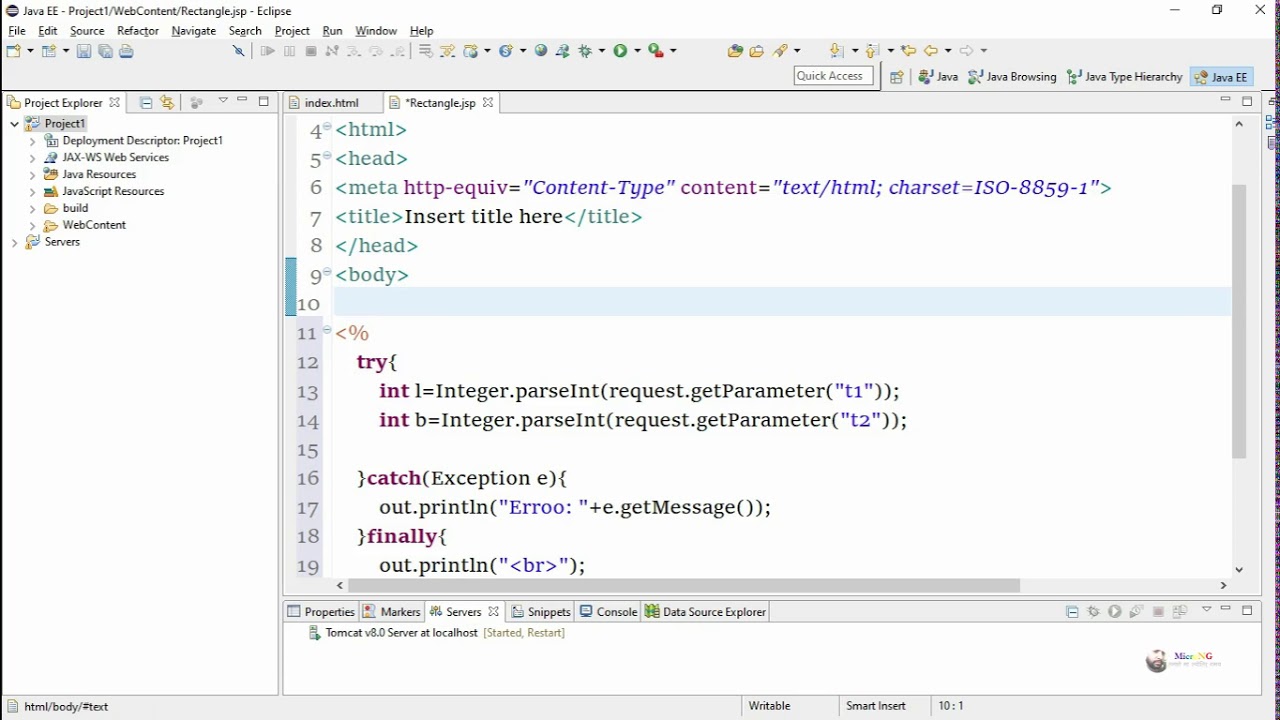This screenshot has width=1280, height=720.
Task: Minimize the Project Explorer panel
Action: tap(242, 100)
